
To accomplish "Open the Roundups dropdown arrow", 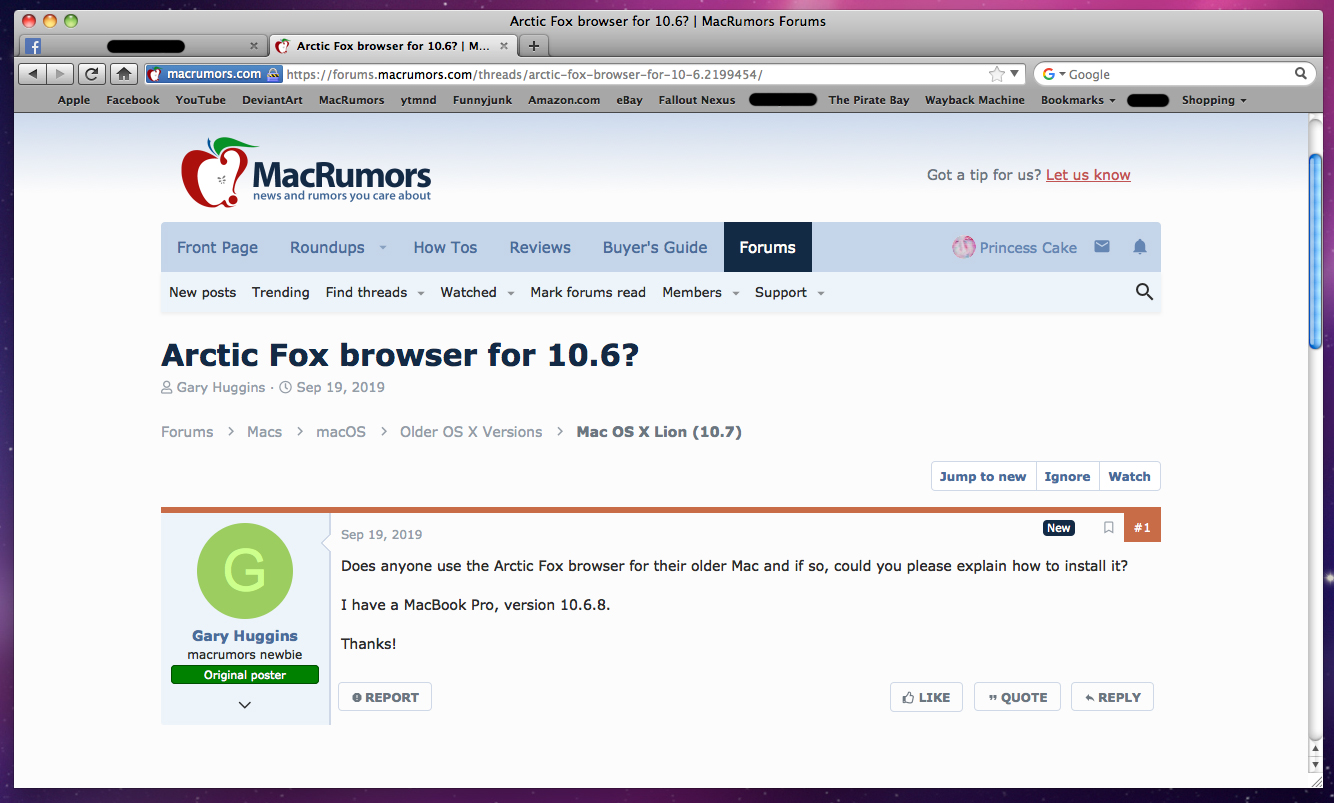I will coord(382,248).
